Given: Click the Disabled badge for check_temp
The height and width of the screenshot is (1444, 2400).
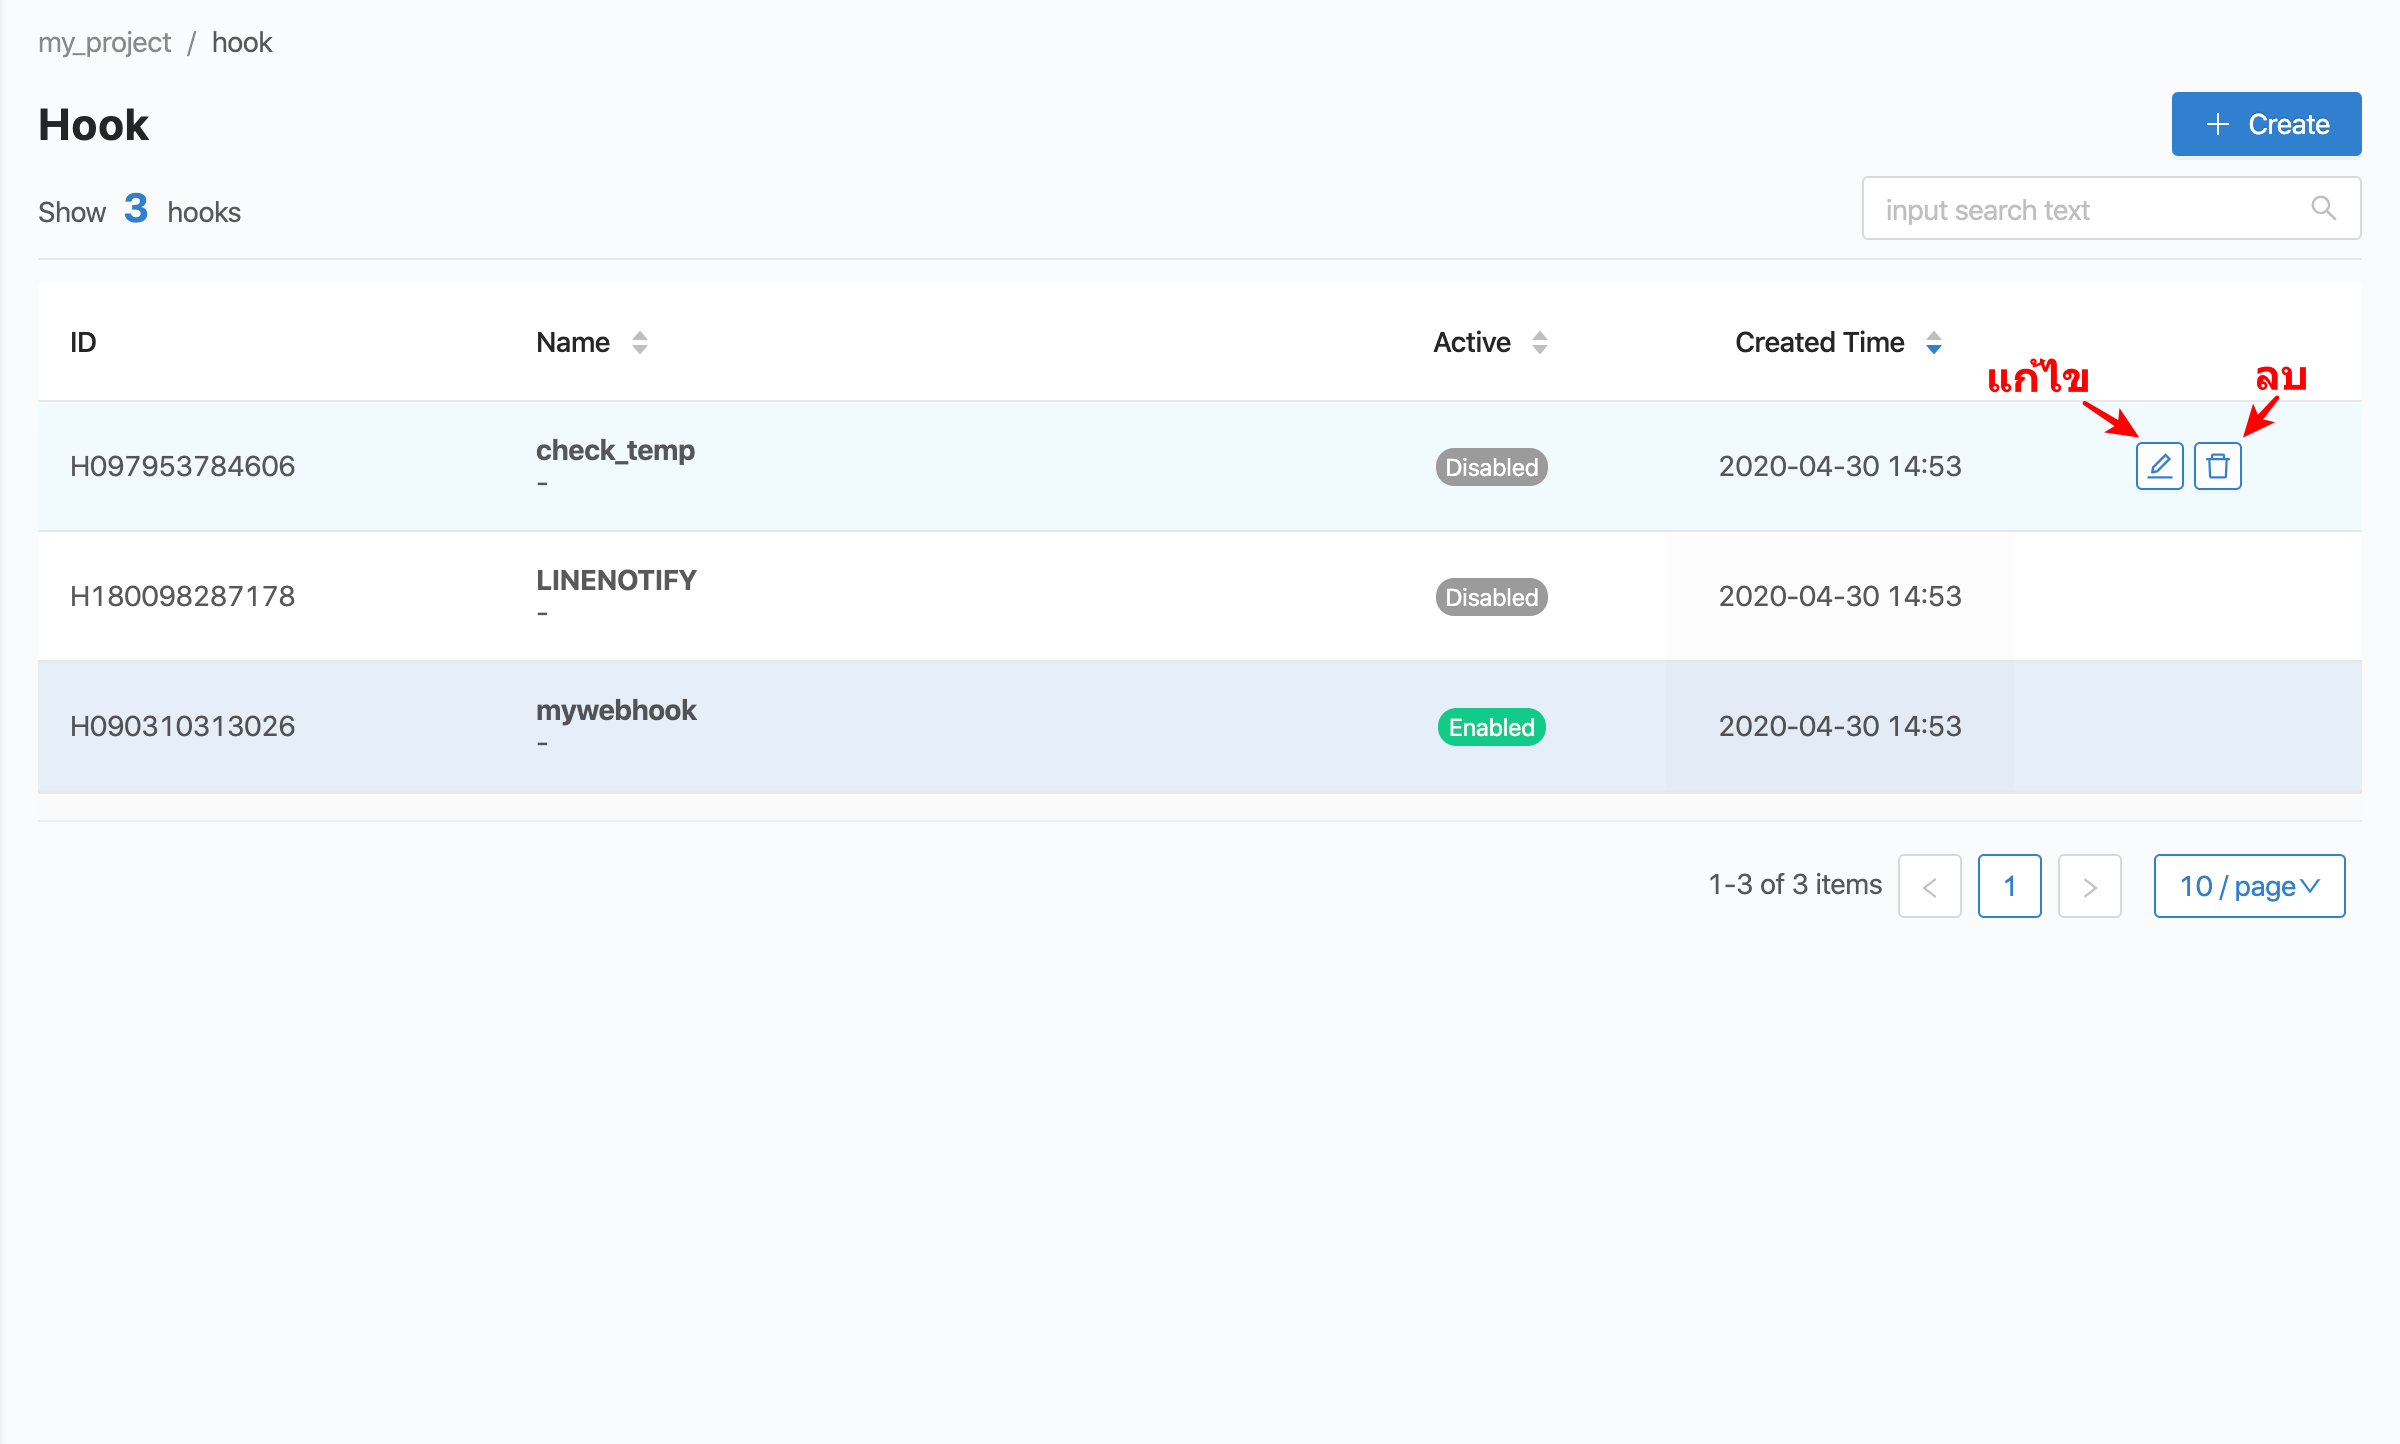Looking at the screenshot, I should tap(1491, 467).
